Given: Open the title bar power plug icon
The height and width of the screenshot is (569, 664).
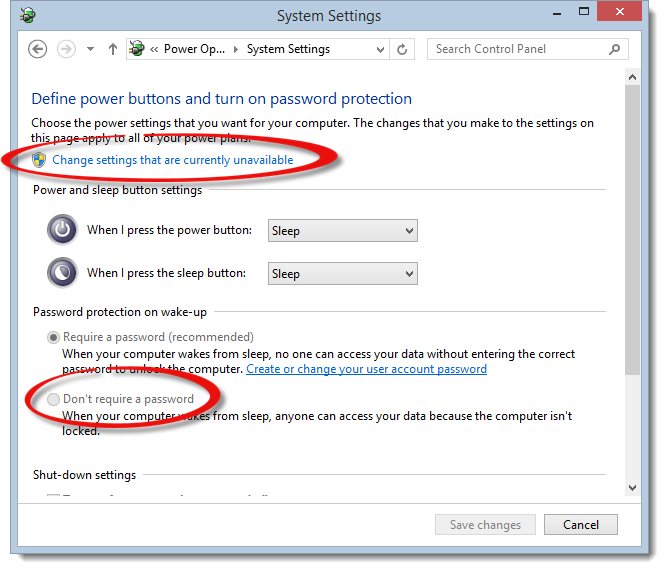Looking at the screenshot, I should tap(28, 16).
